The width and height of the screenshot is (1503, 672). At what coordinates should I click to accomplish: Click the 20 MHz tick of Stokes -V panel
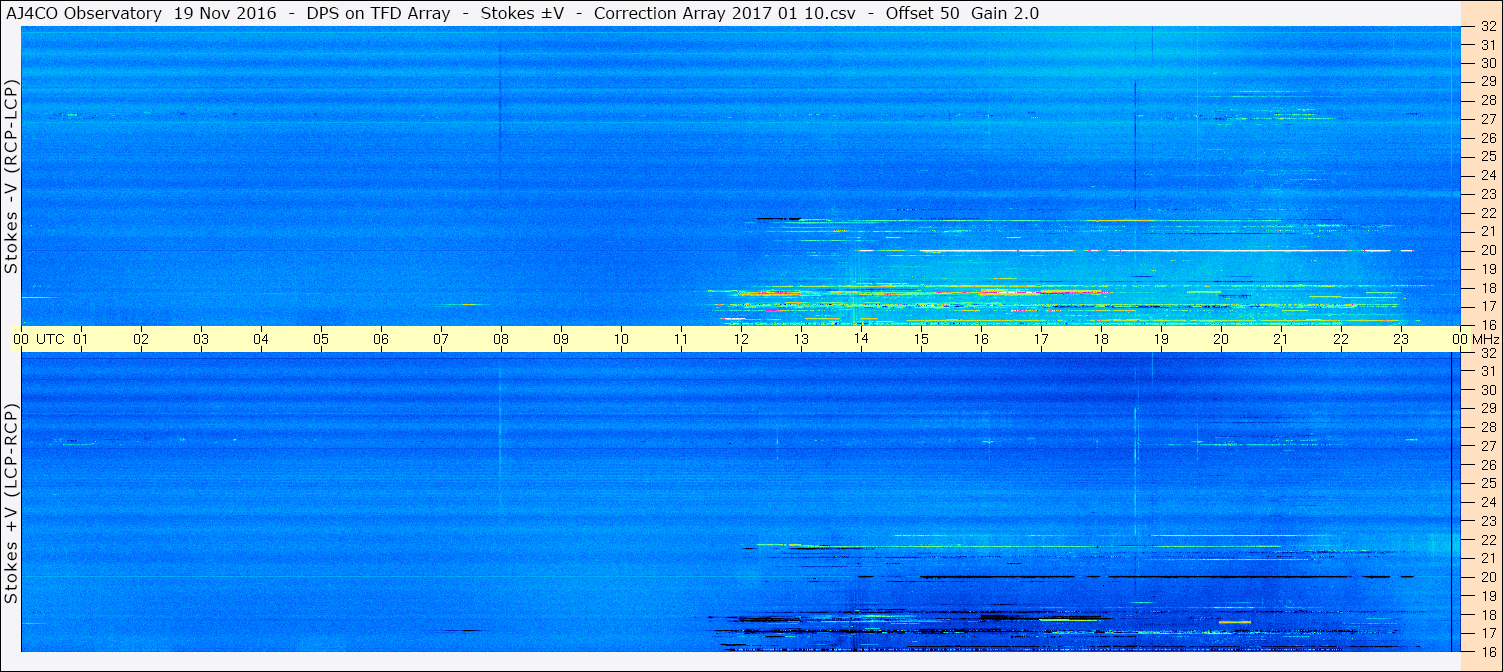coord(1487,250)
